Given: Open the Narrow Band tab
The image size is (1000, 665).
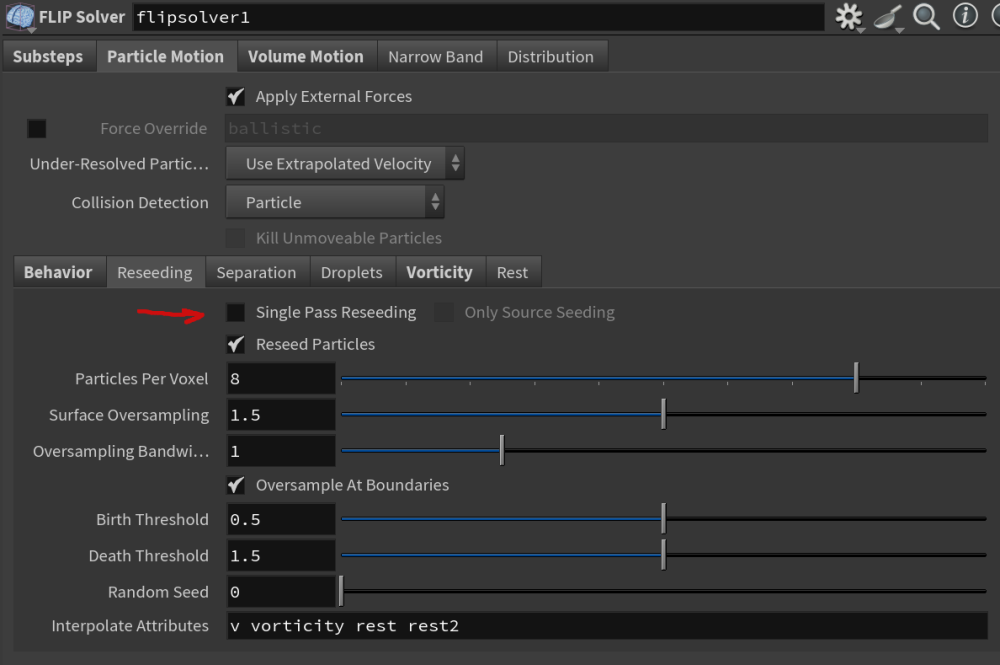Looking at the screenshot, I should pos(435,57).
